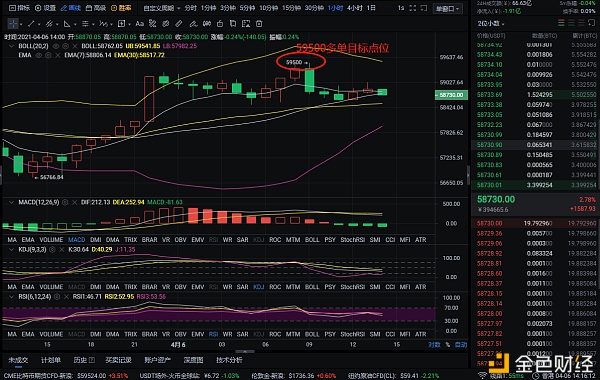Expand trend line tool options arrow
This screenshot has height=380, width=600.
tap(39, 24)
